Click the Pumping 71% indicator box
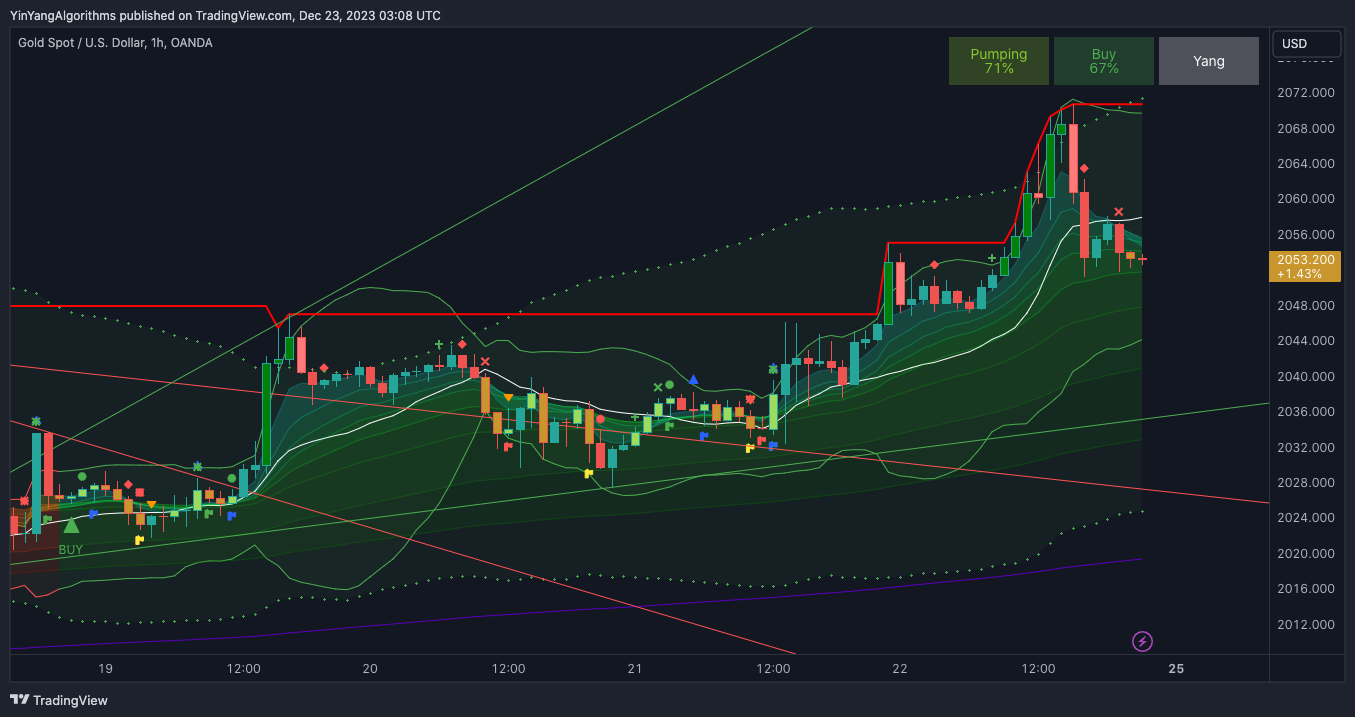Viewport: 1355px width, 717px height. [998, 61]
